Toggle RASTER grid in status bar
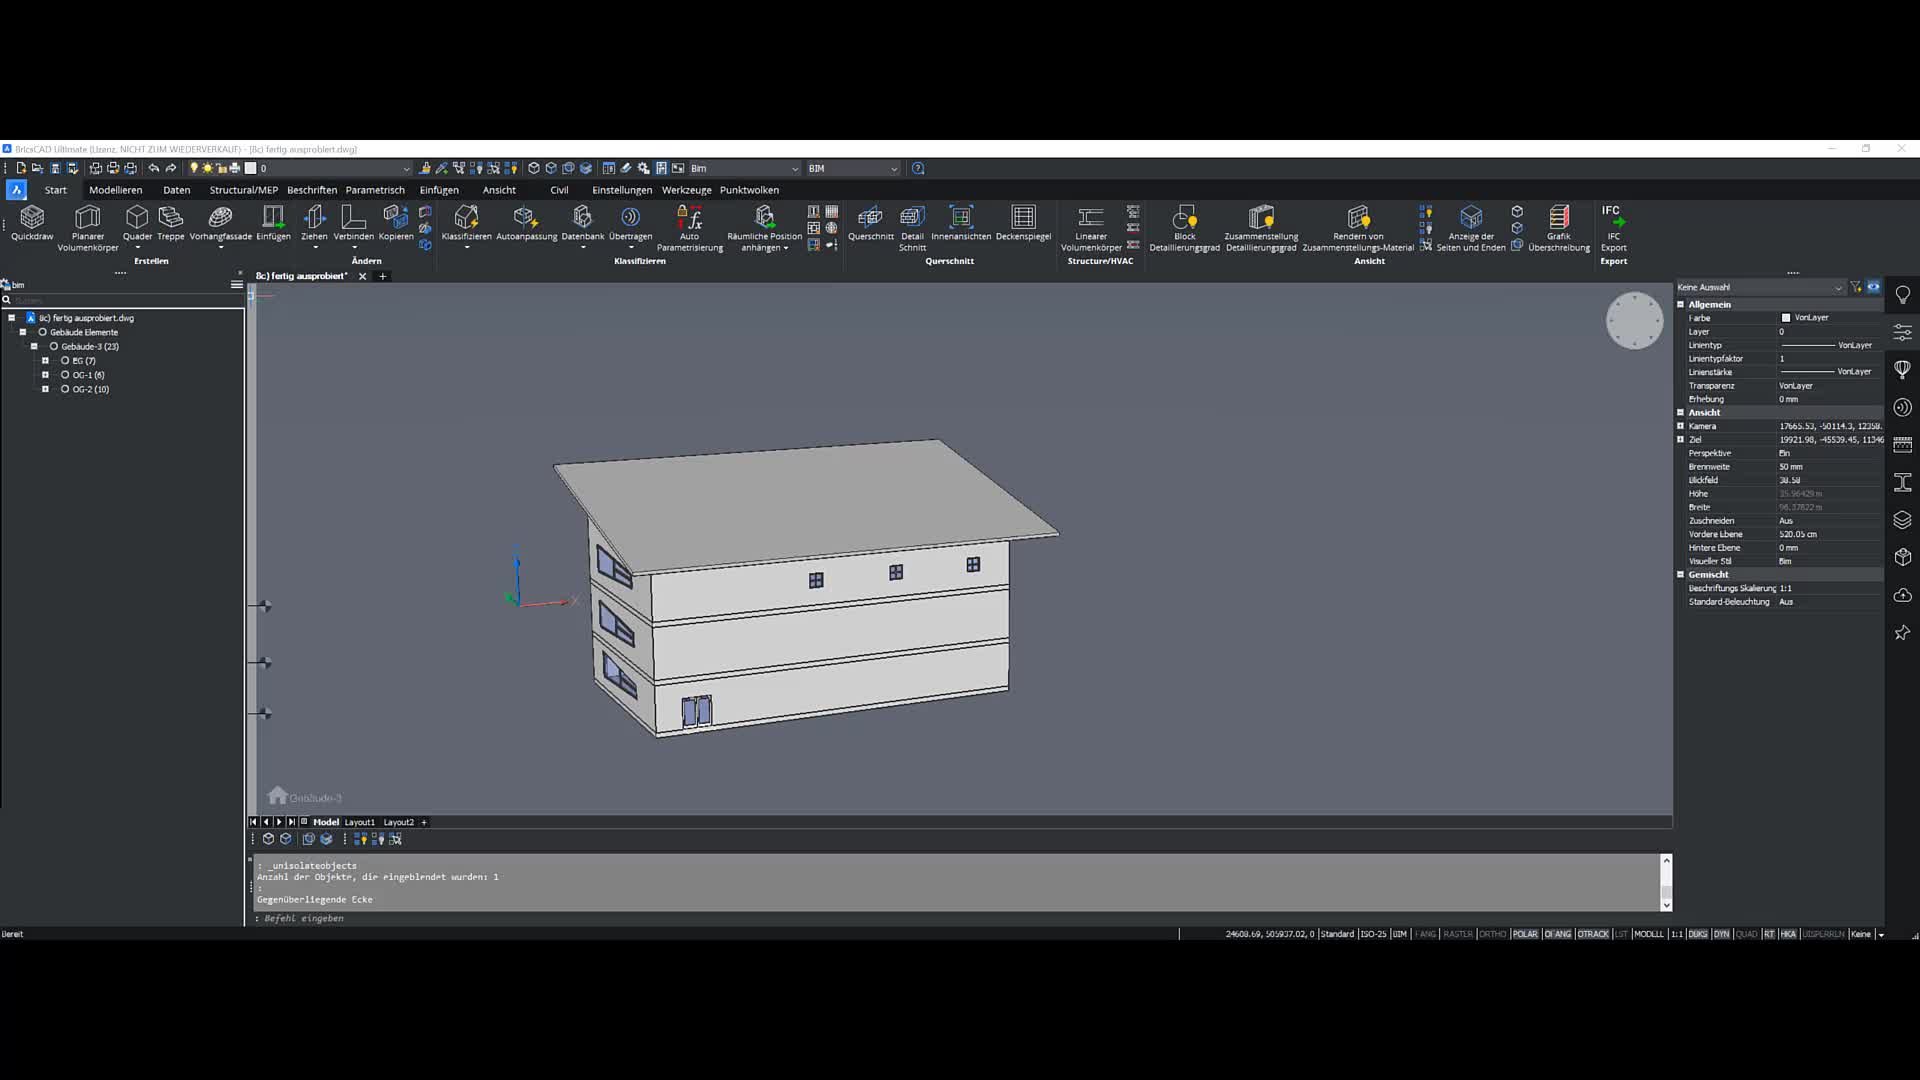 (1458, 934)
